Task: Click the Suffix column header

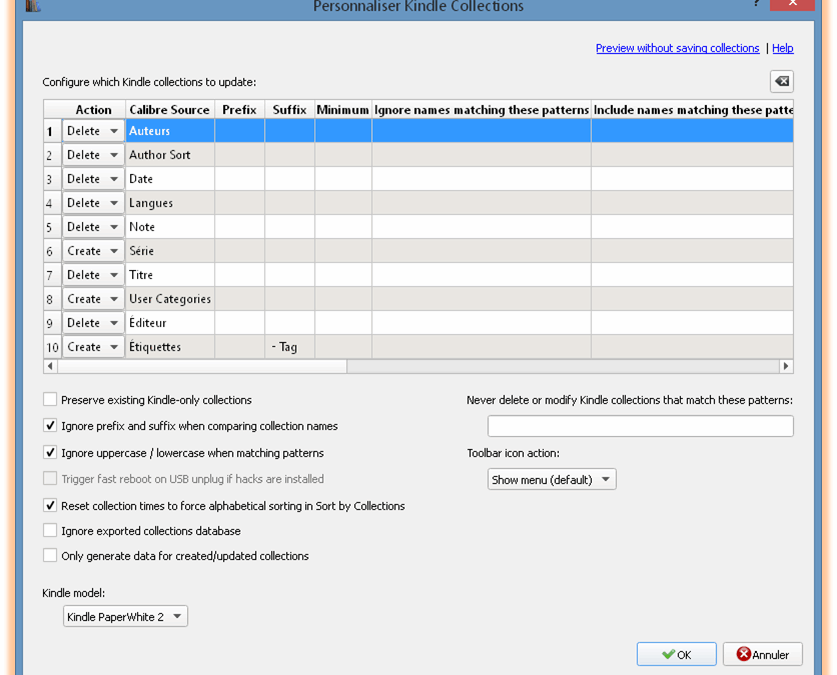Action: (289, 110)
